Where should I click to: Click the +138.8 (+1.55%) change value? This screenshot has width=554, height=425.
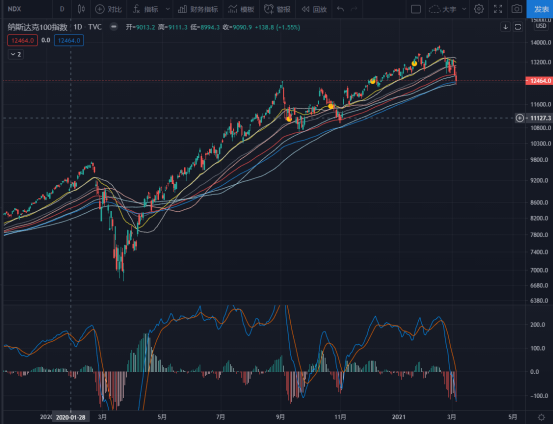[277, 27]
